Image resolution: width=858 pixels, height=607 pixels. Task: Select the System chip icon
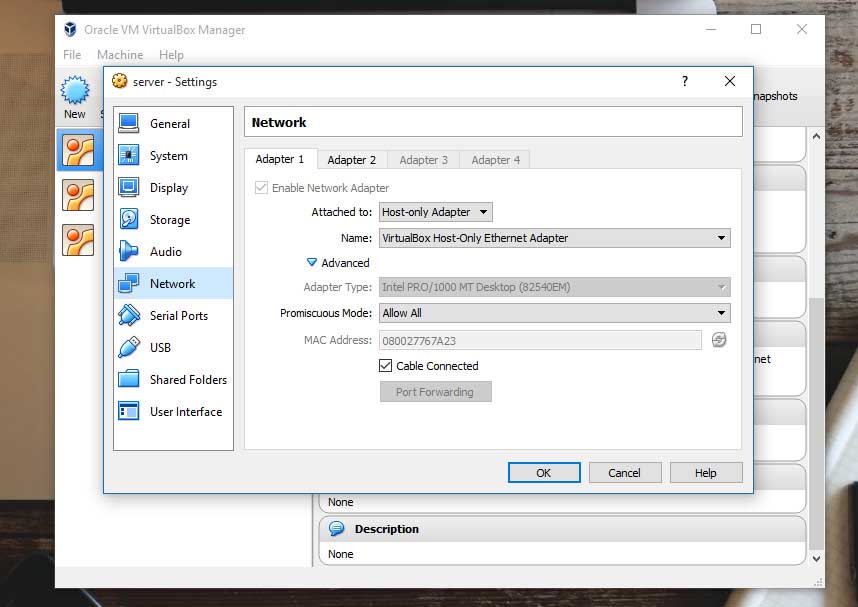129,155
